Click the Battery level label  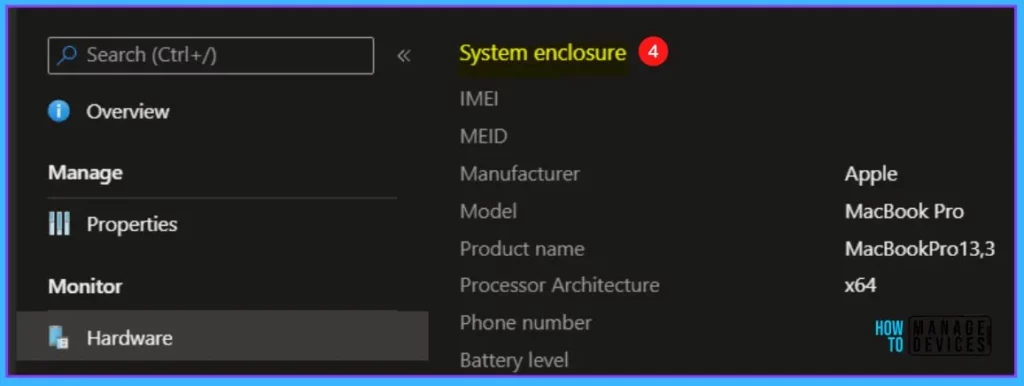coord(514,361)
